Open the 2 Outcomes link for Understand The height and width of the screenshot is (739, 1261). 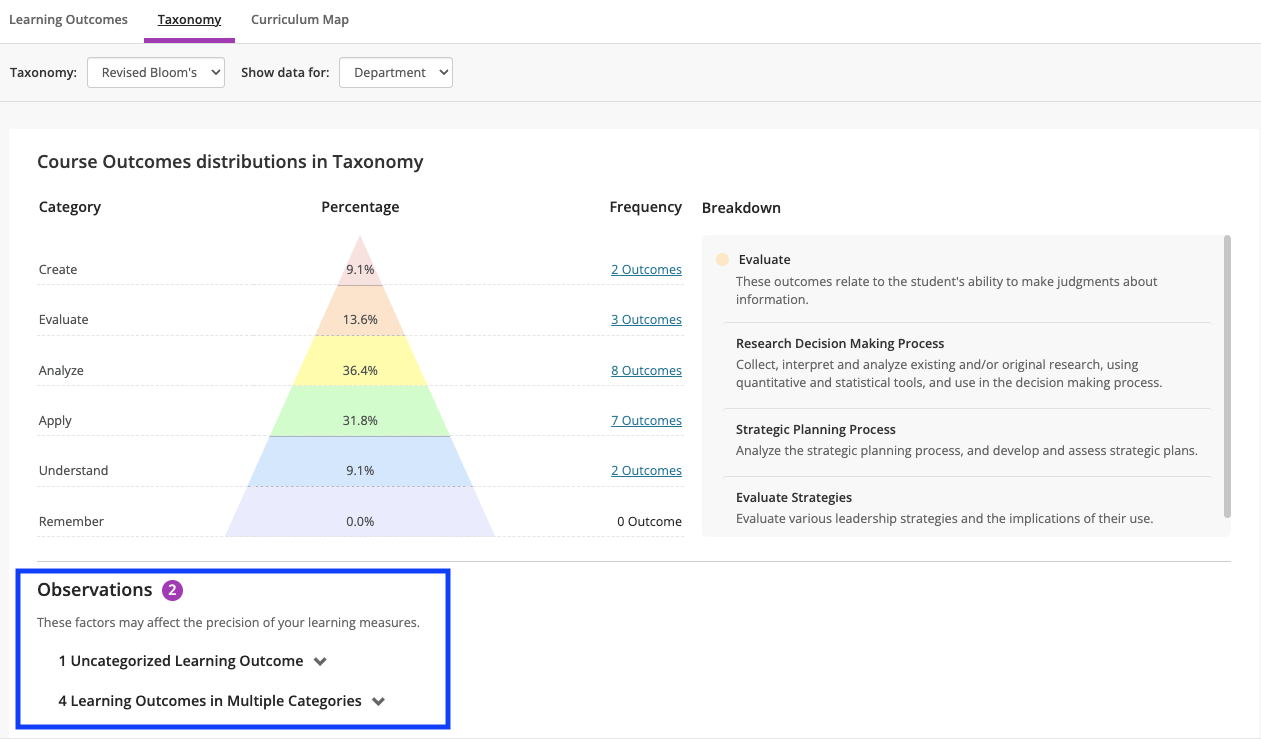pyautogui.click(x=646, y=471)
